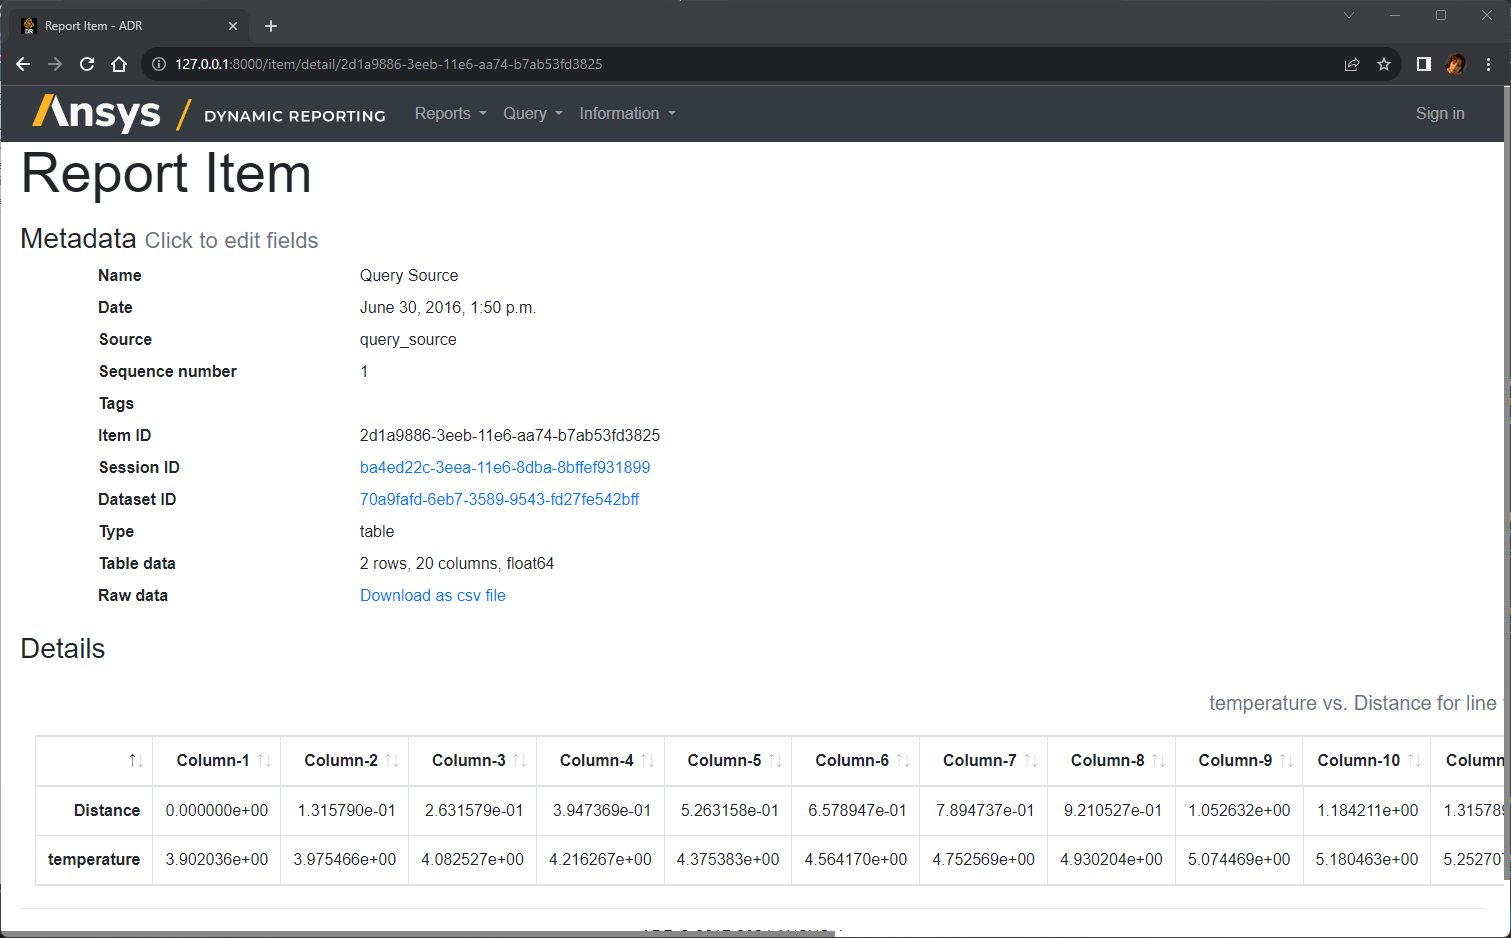Image resolution: width=1511 pixels, height=938 pixels.
Task: Download as csv file
Action: 433,595
